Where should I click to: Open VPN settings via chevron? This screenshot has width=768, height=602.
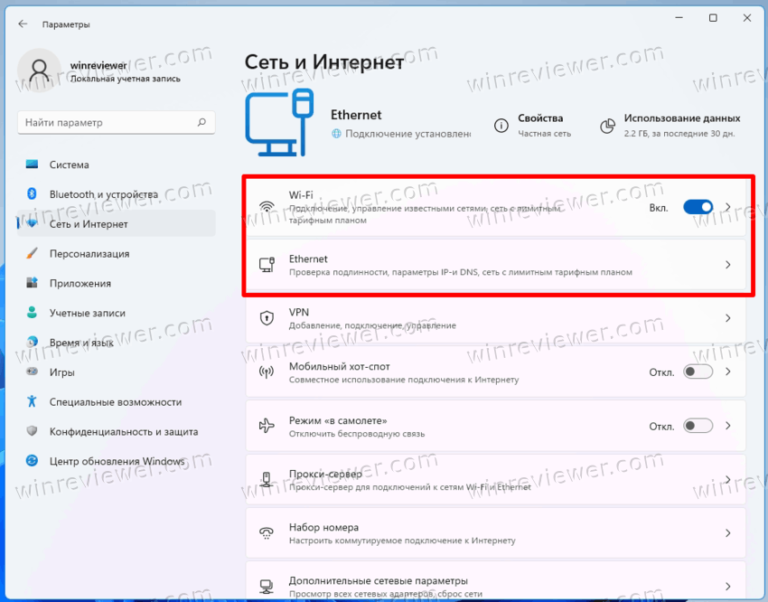pyautogui.click(x=727, y=318)
